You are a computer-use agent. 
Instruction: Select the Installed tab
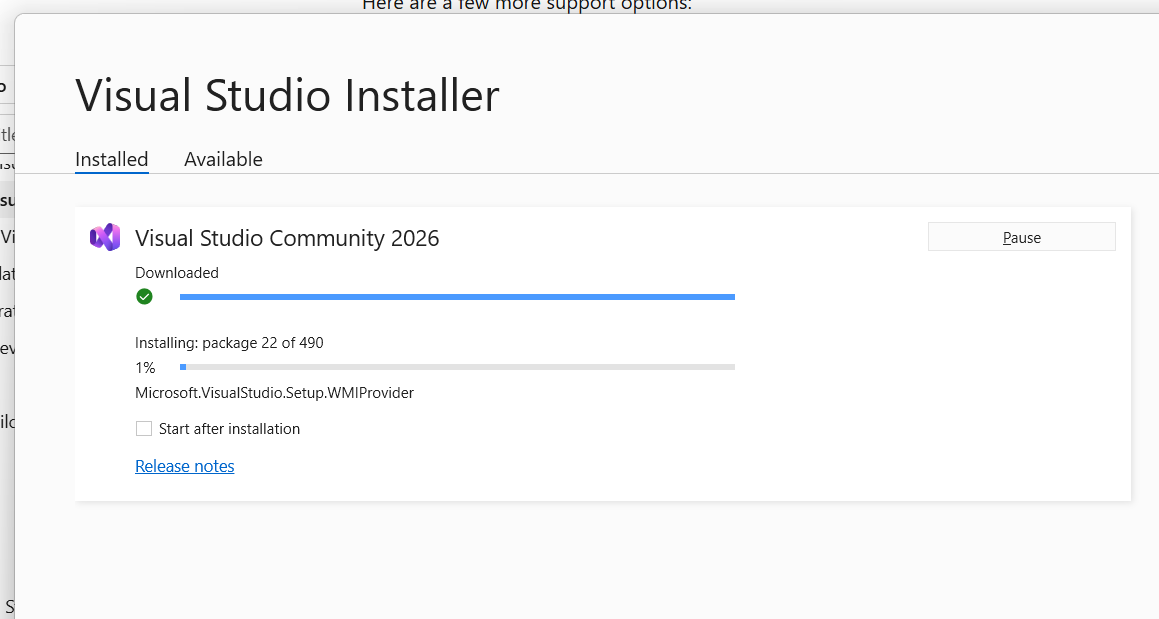tap(111, 159)
